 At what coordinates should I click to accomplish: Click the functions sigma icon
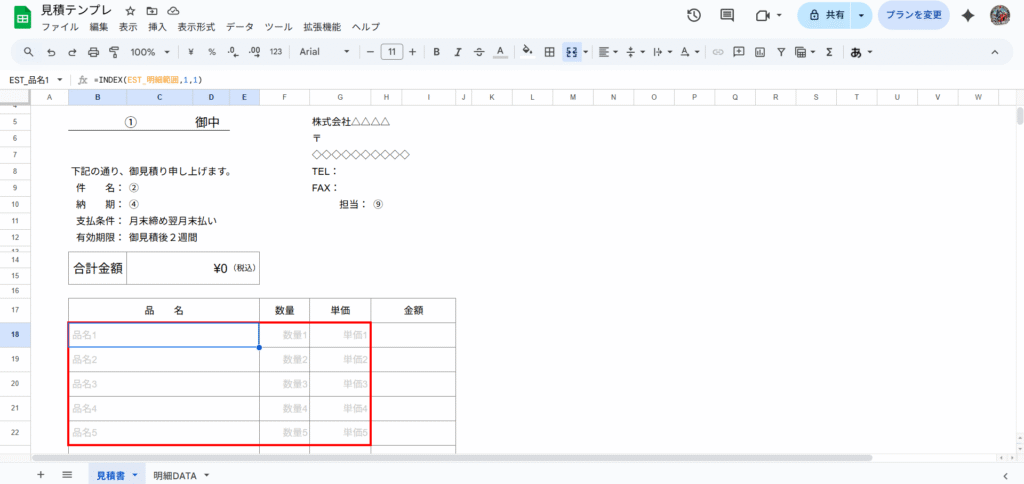pos(827,51)
